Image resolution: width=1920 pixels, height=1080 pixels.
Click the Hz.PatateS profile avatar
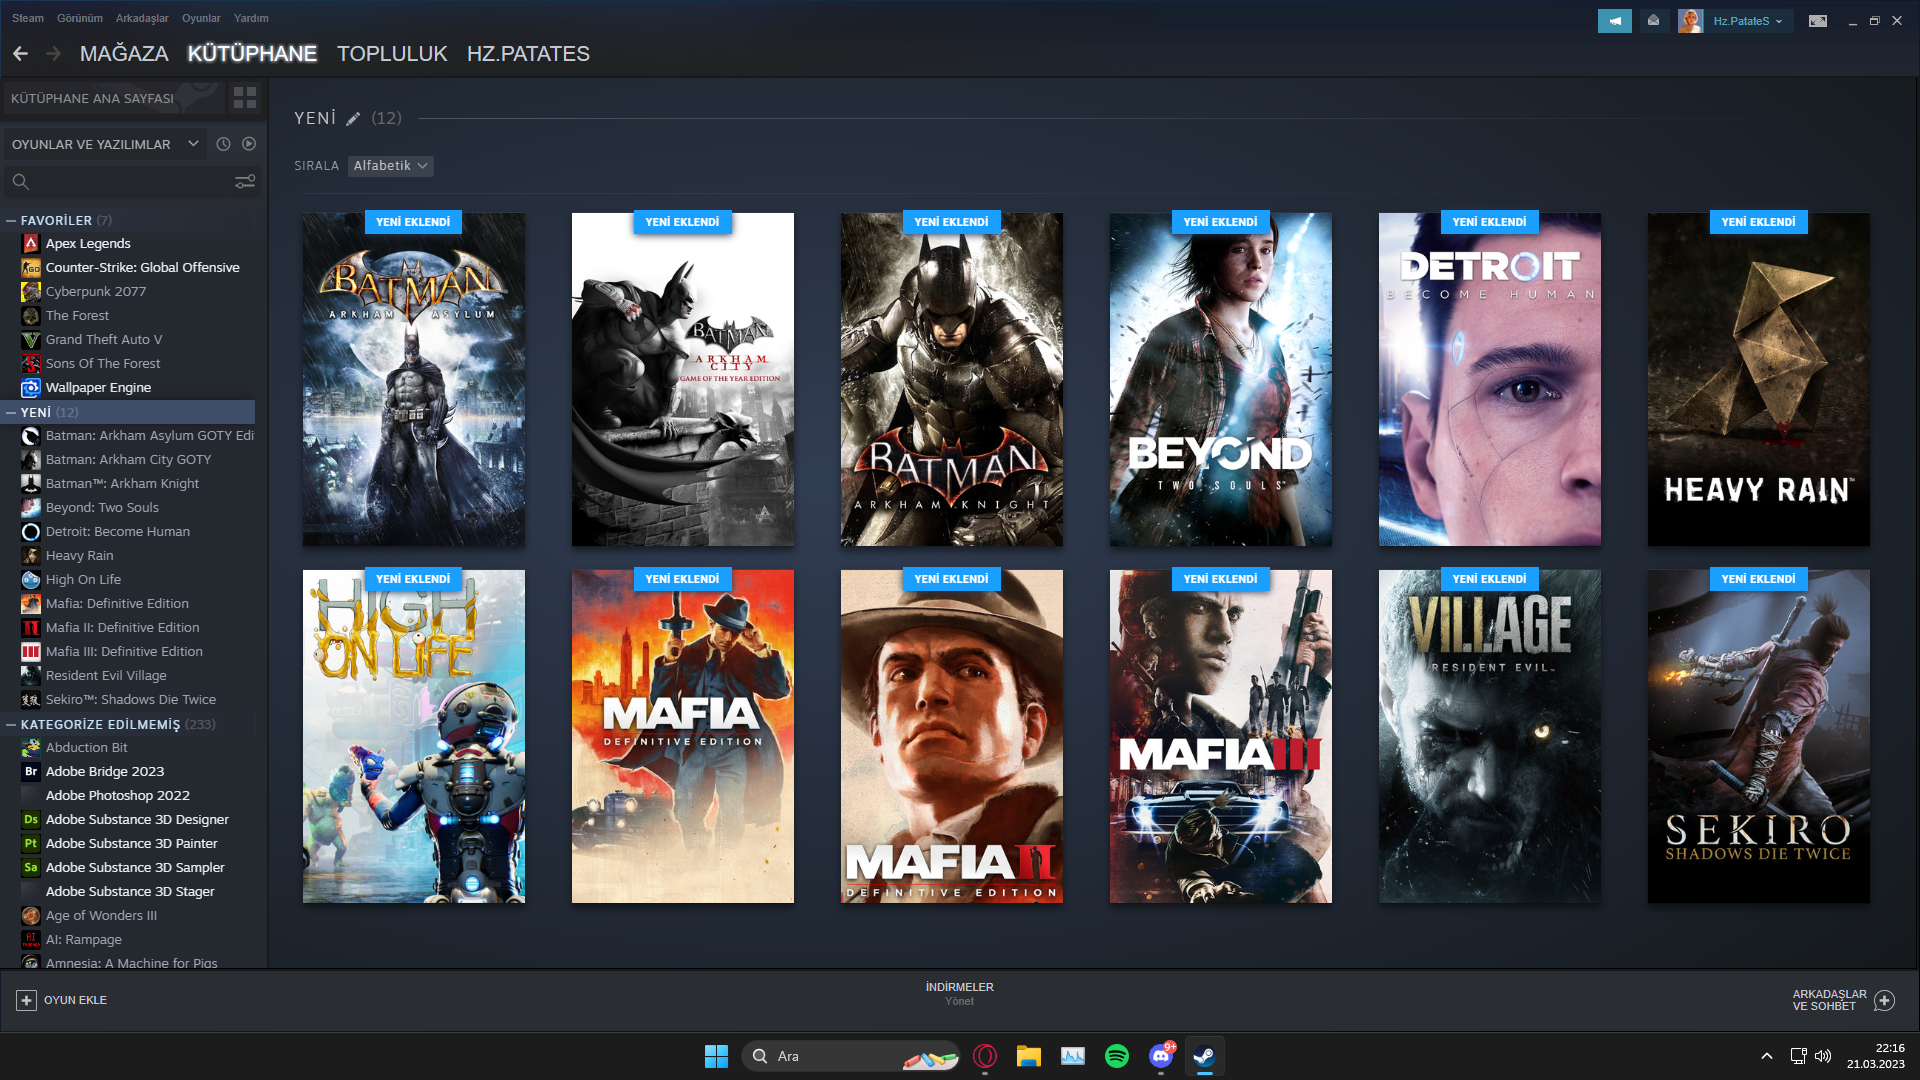(x=1690, y=21)
